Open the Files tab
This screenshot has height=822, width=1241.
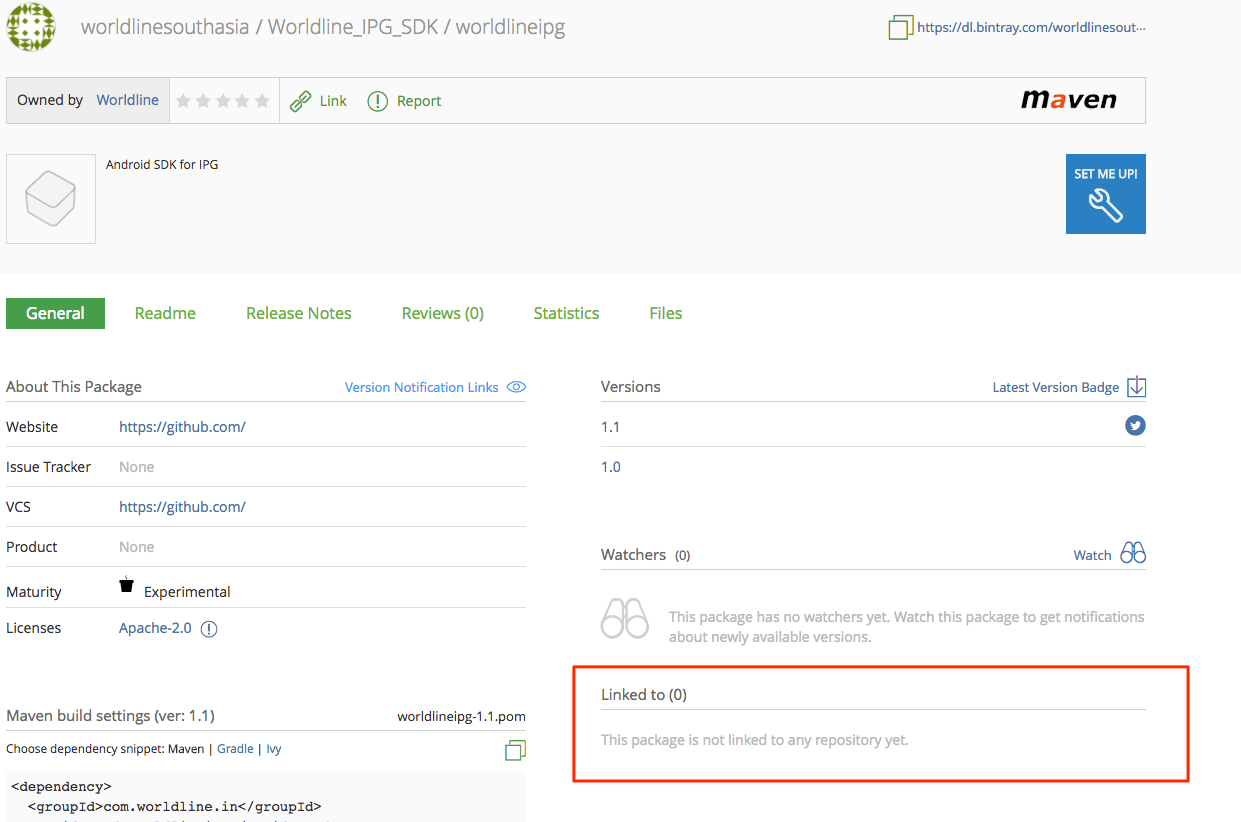pyautogui.click(x=666, y=313)
